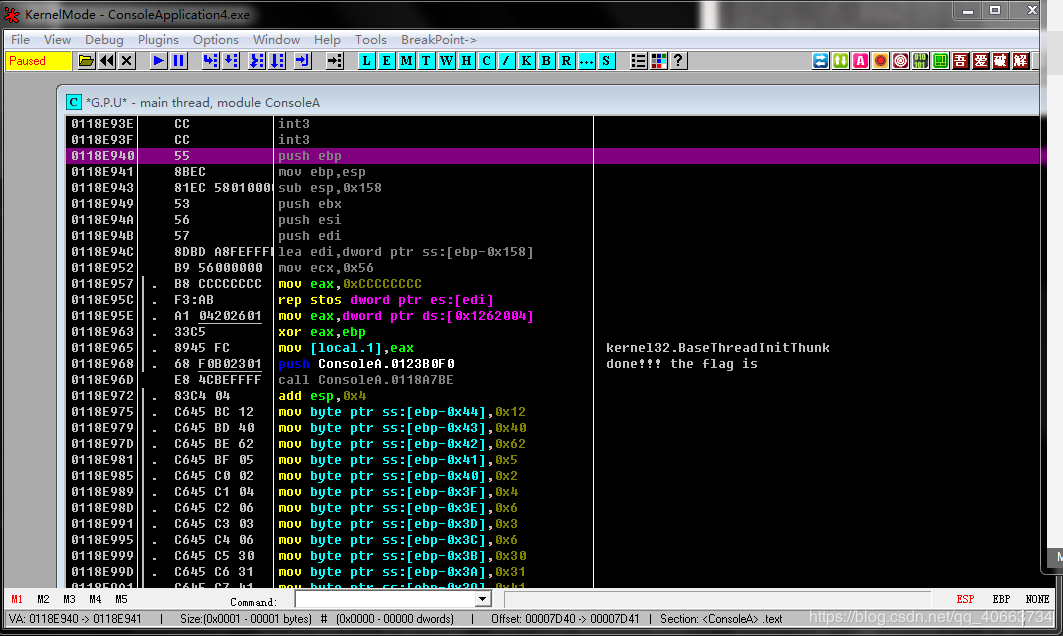
Task: Show the Call stack window (K)
Action: 527,61
